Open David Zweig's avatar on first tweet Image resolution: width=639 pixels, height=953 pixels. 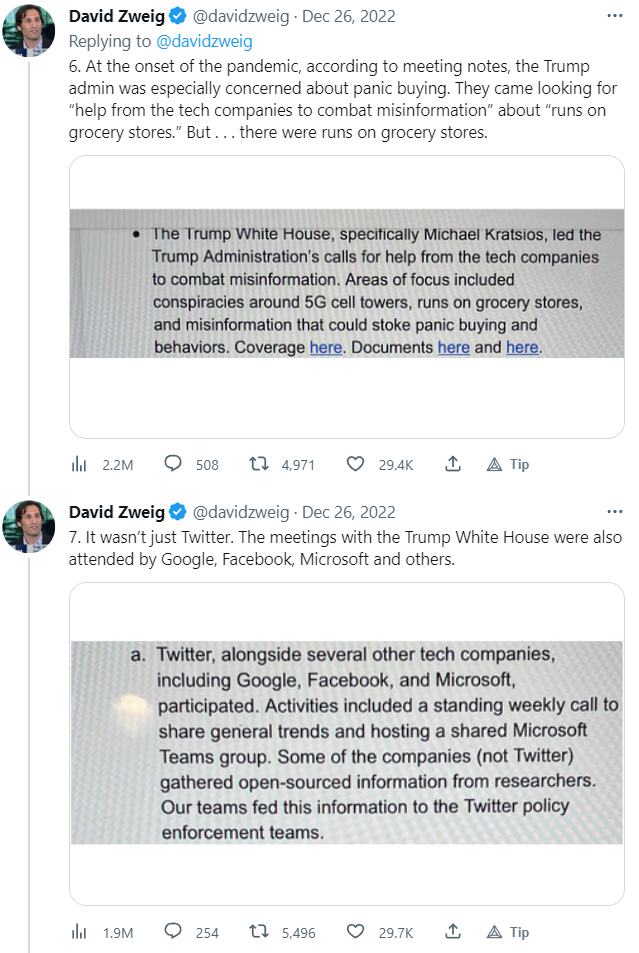tap(29, 31)
